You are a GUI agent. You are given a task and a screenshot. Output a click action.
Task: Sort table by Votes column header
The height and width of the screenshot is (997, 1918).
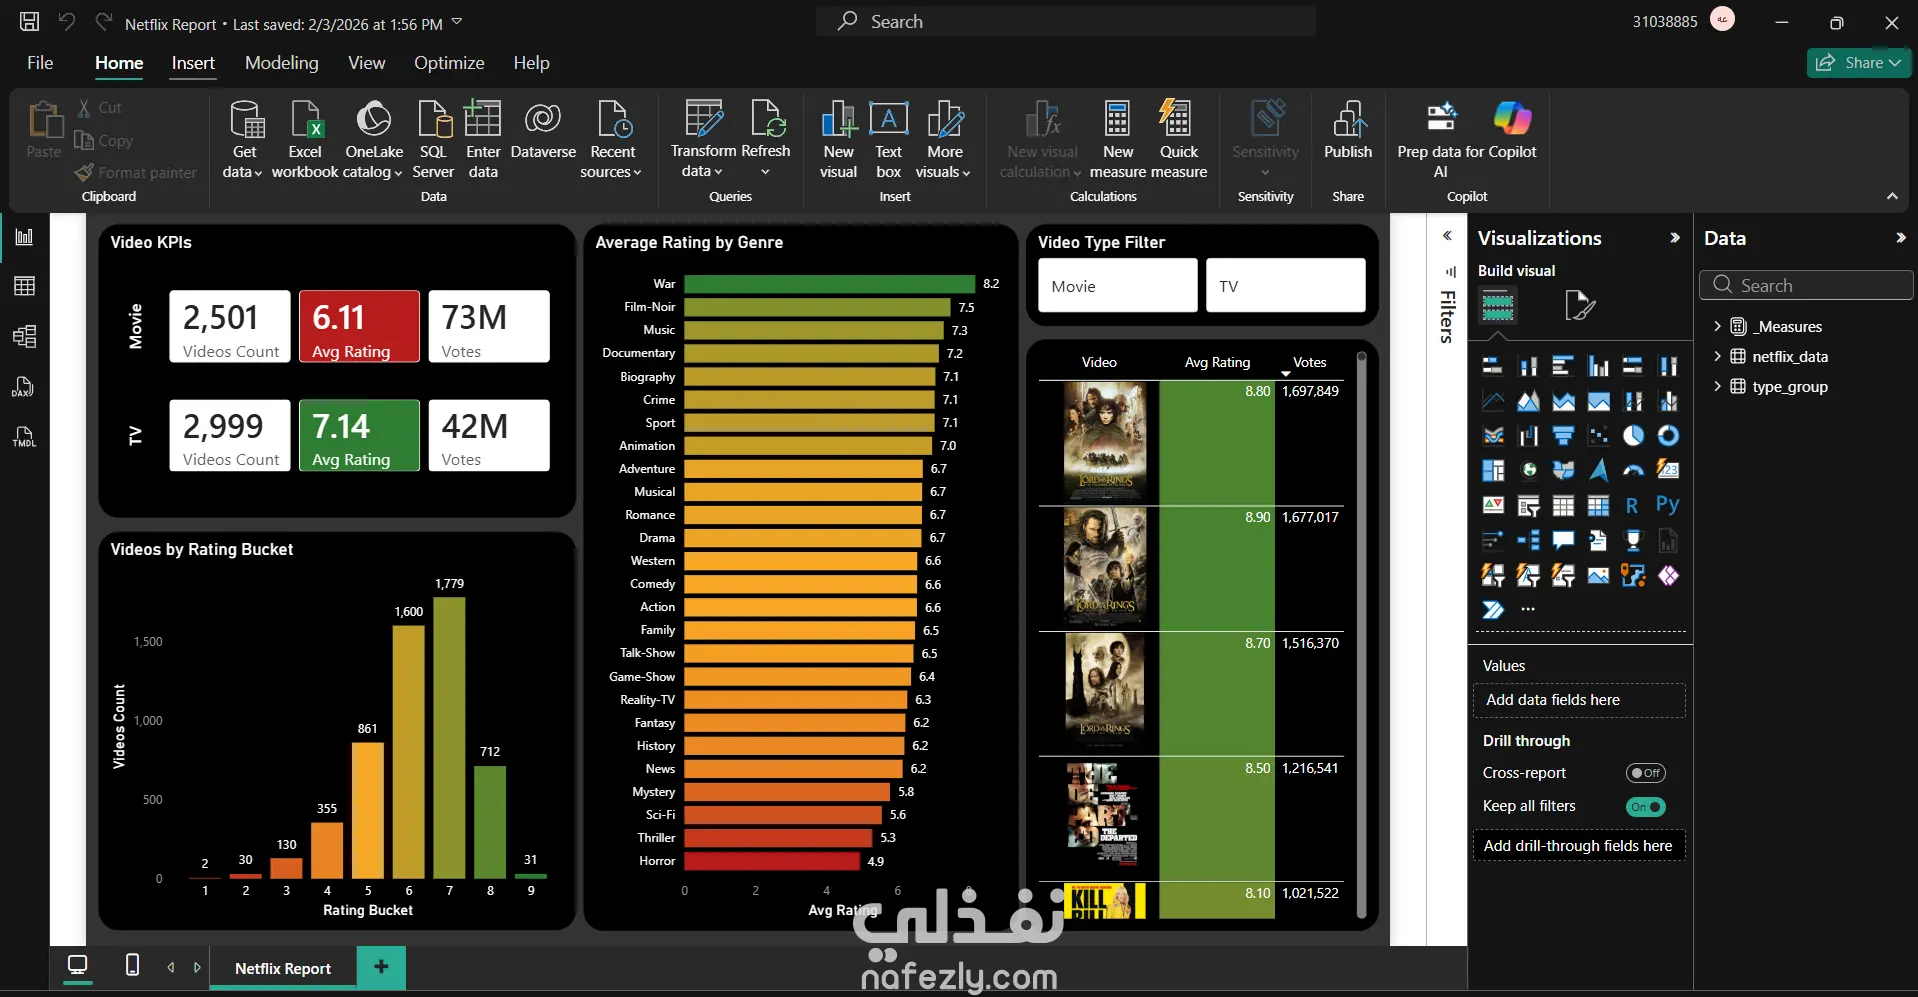coord(1309,362)
